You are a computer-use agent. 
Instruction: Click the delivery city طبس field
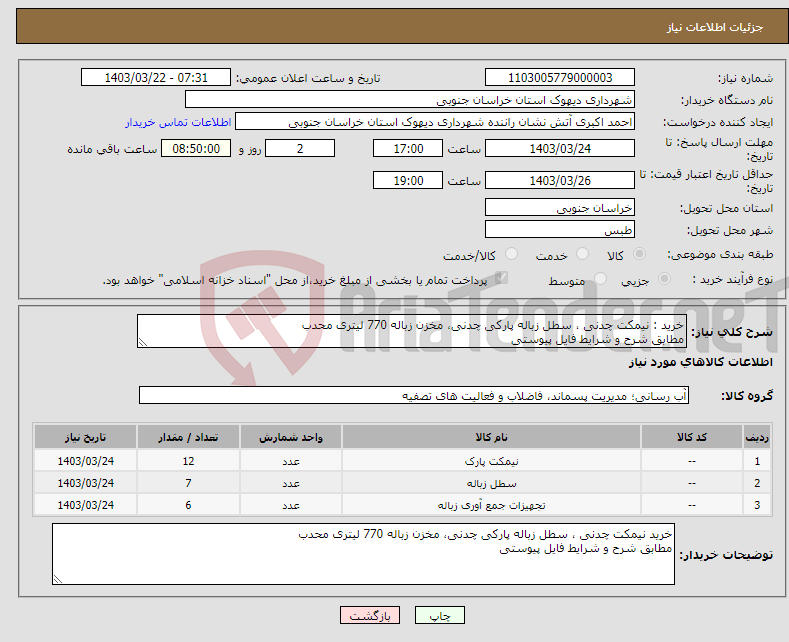pos(560,229)
